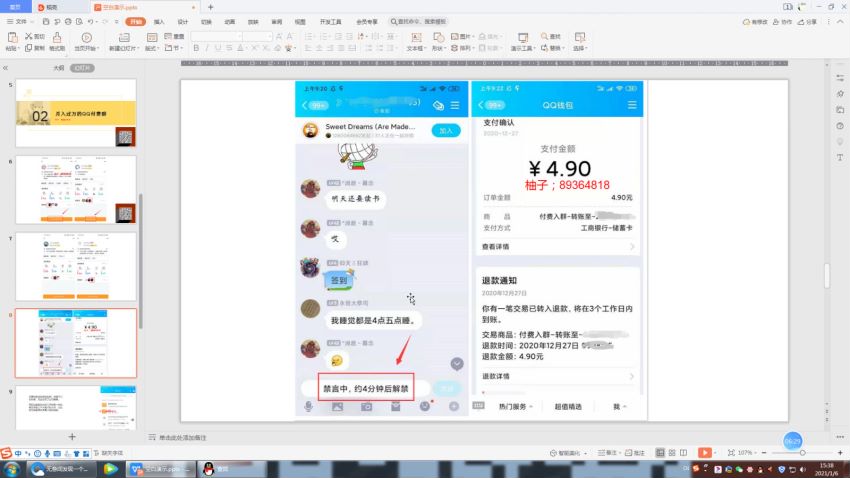Open the Transitions ribbon tab
Screen dimensions: 850x478
206,22
